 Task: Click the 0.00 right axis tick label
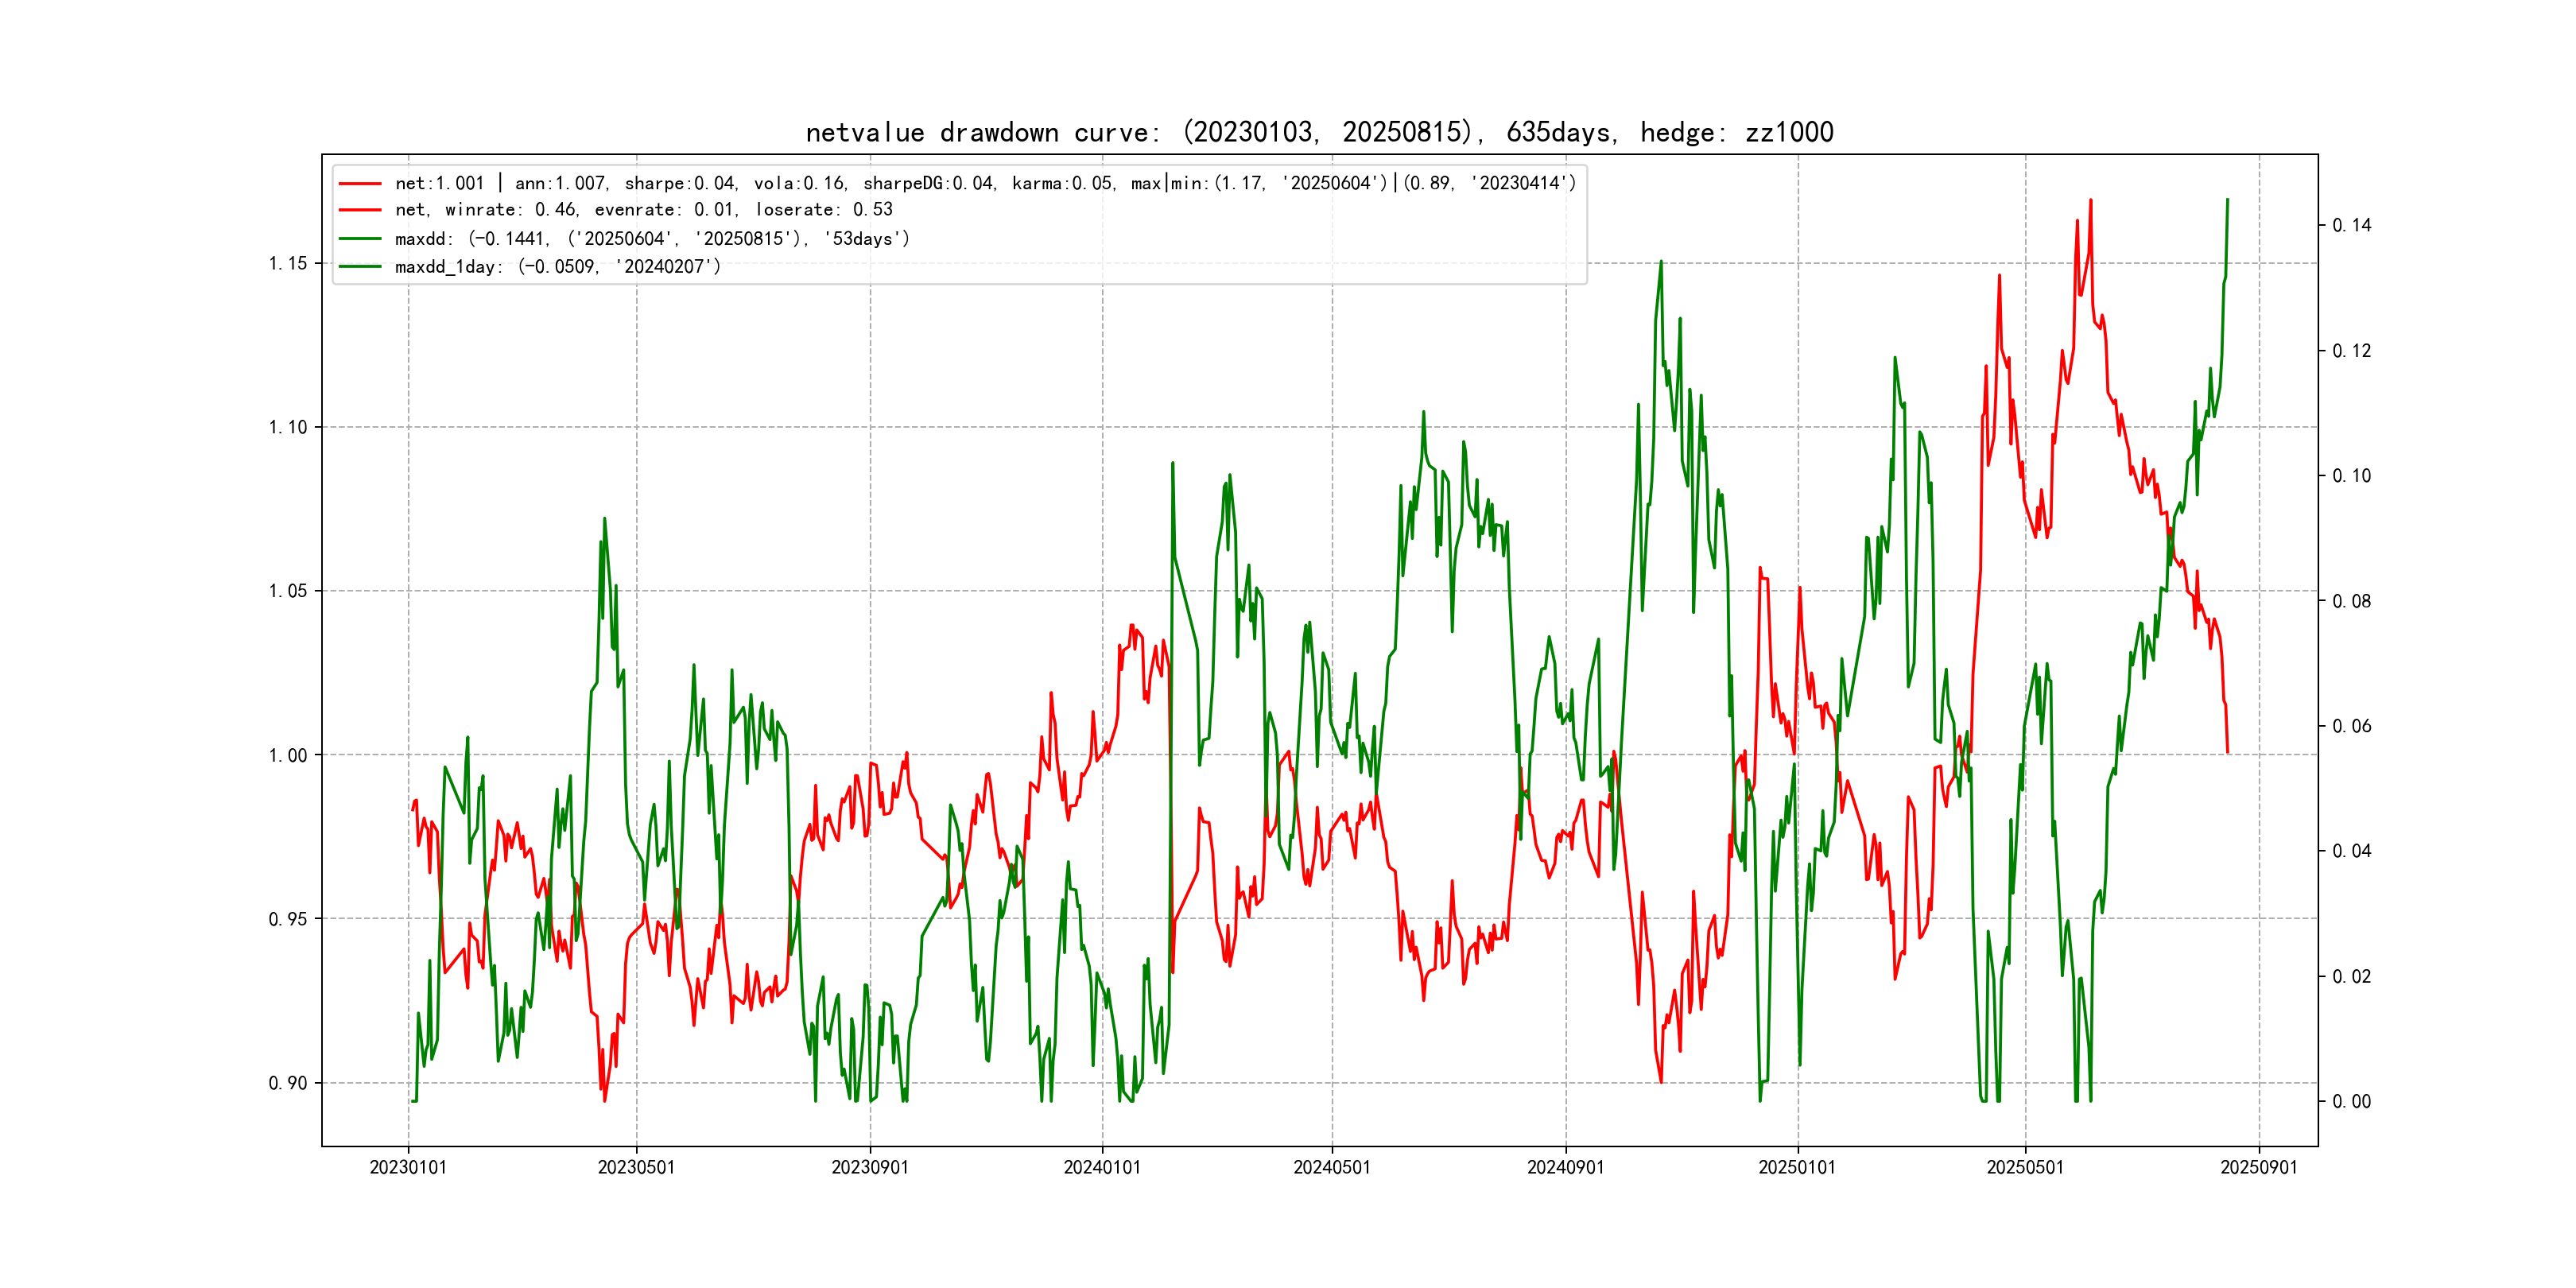[x=2351, y=1102]
